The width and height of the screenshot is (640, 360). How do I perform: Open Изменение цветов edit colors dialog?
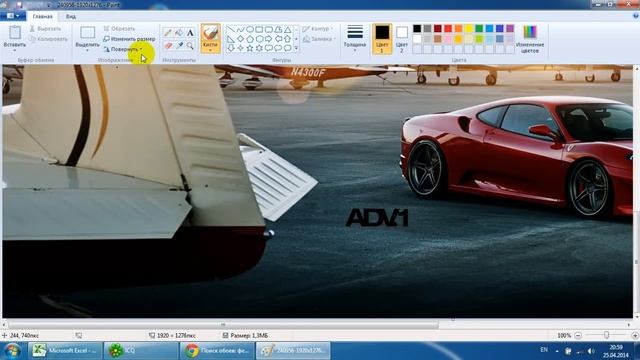(x=530, y=39)
